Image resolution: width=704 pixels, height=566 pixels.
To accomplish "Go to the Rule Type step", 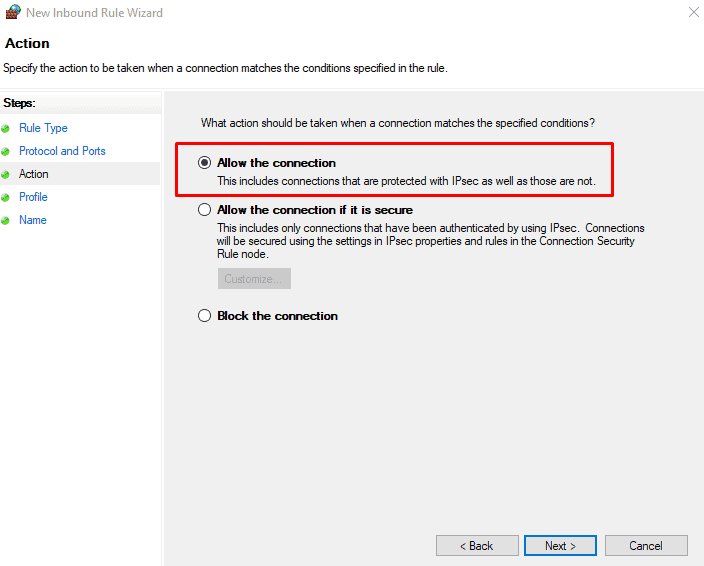I will click(x=43, y=128).
